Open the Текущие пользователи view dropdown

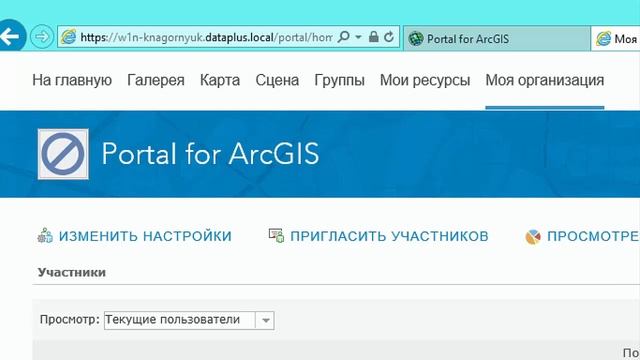pos(189,320)
